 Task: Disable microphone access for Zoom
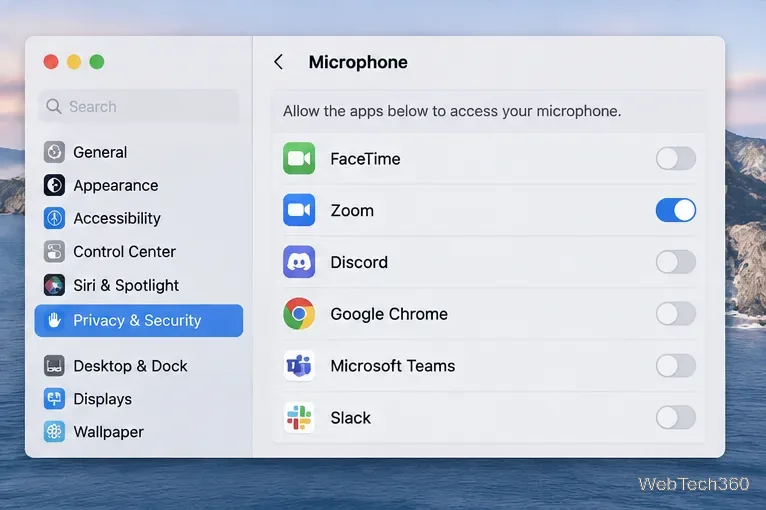pyautogui.click(x=676, y=210)
